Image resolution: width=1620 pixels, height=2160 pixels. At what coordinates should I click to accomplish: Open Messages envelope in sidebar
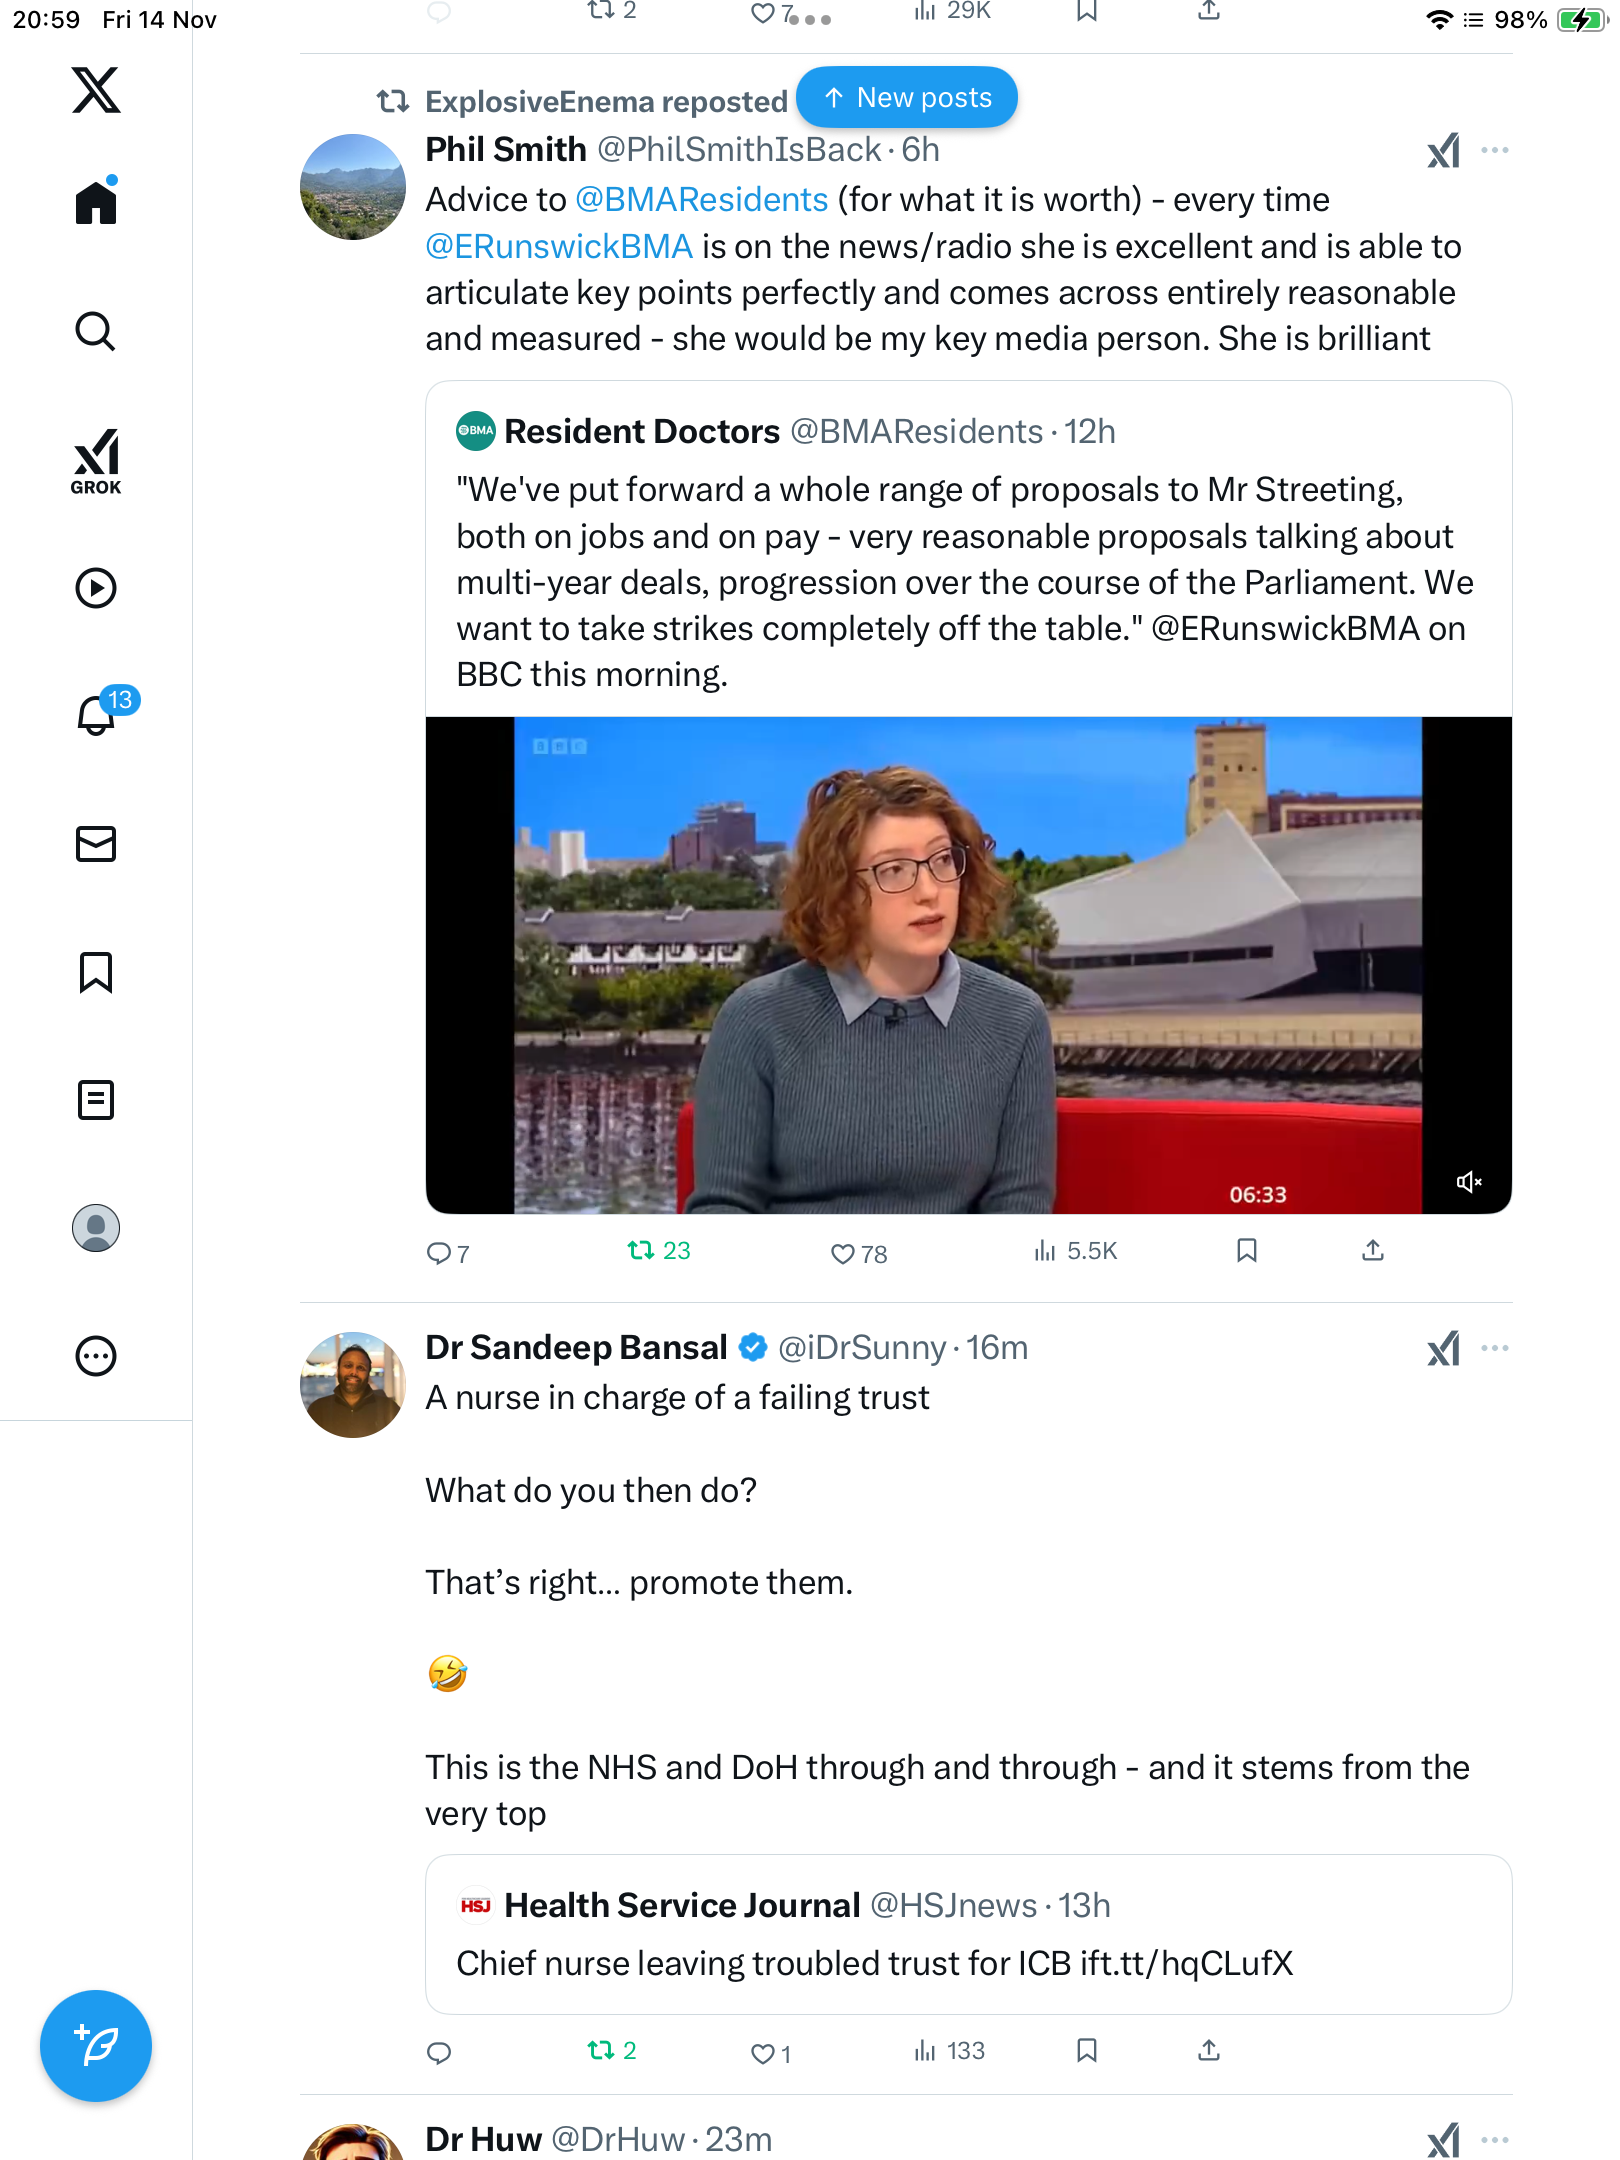click(96, 844)
